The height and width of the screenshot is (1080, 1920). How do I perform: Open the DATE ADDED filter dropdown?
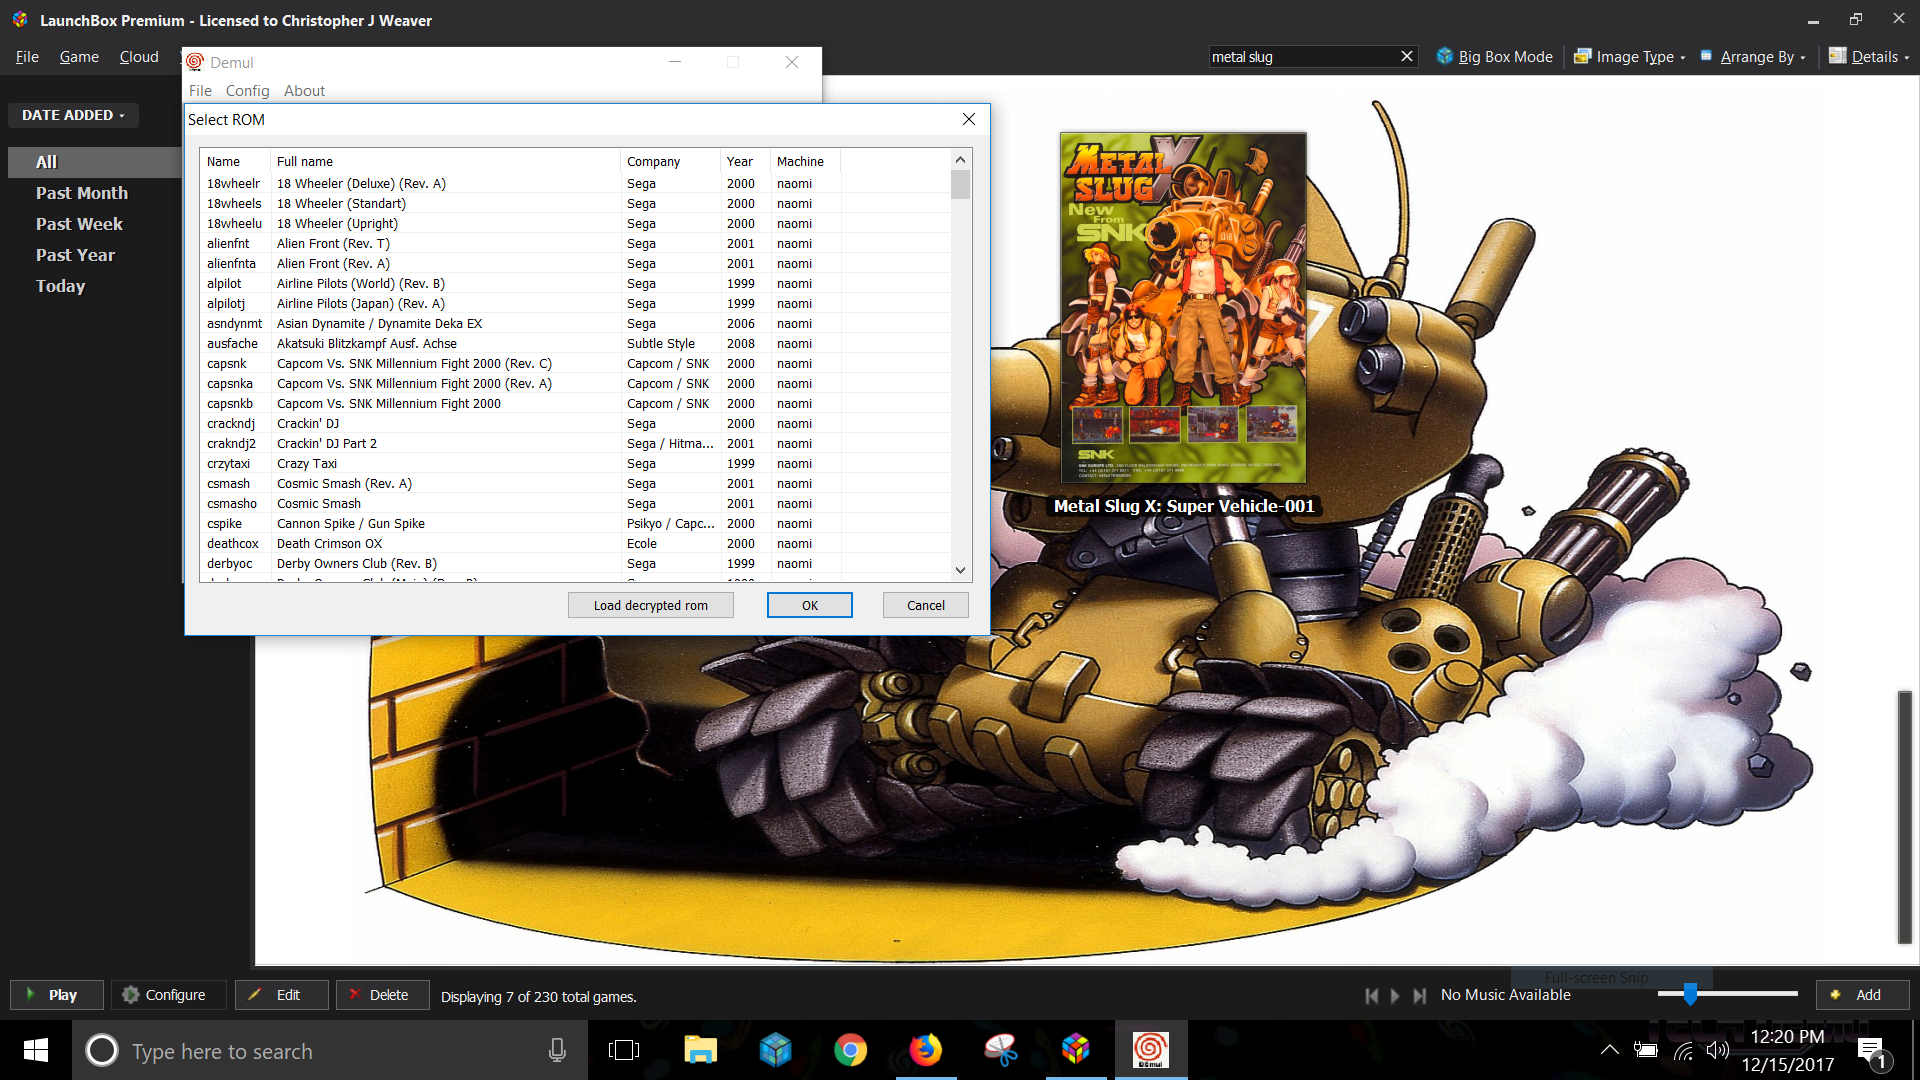[x=73, y=115]
